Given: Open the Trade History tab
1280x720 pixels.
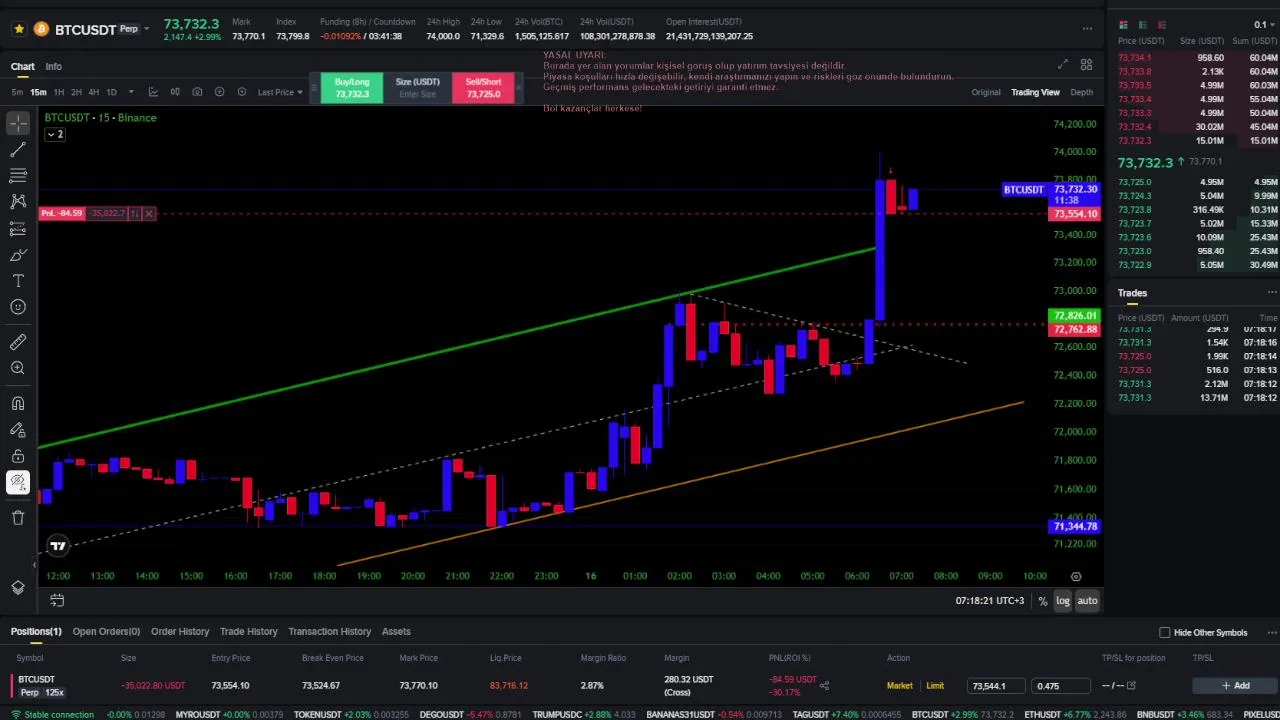Looking at the screenshot, I should (x=248, y=632).
